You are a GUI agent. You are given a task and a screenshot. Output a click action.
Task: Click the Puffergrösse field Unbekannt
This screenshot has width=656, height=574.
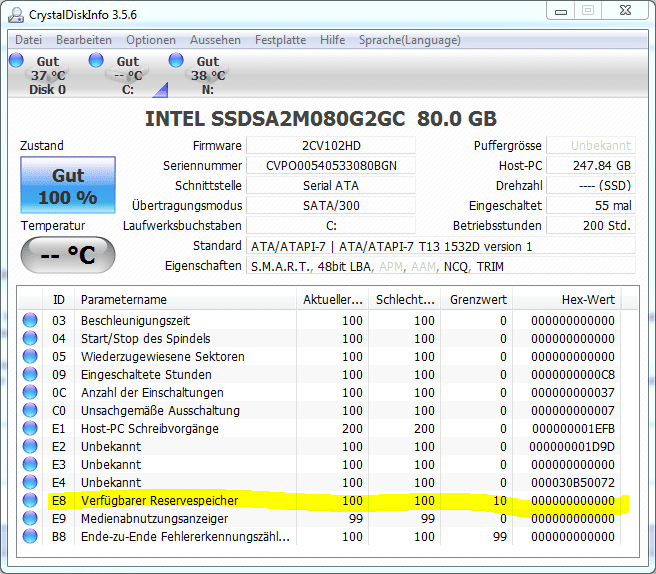tap(591, 146)
